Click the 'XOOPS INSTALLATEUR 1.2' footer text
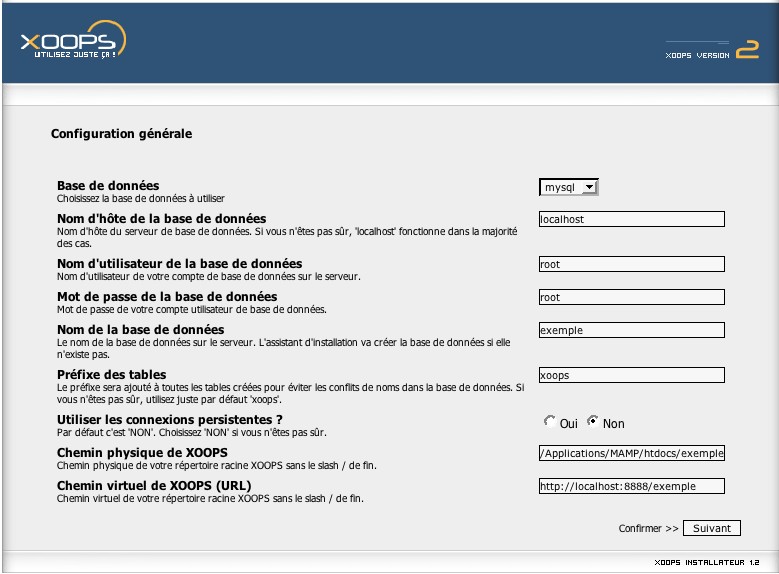Image resolution: width=779 pixels, height=574 pixels. (706, 563)
